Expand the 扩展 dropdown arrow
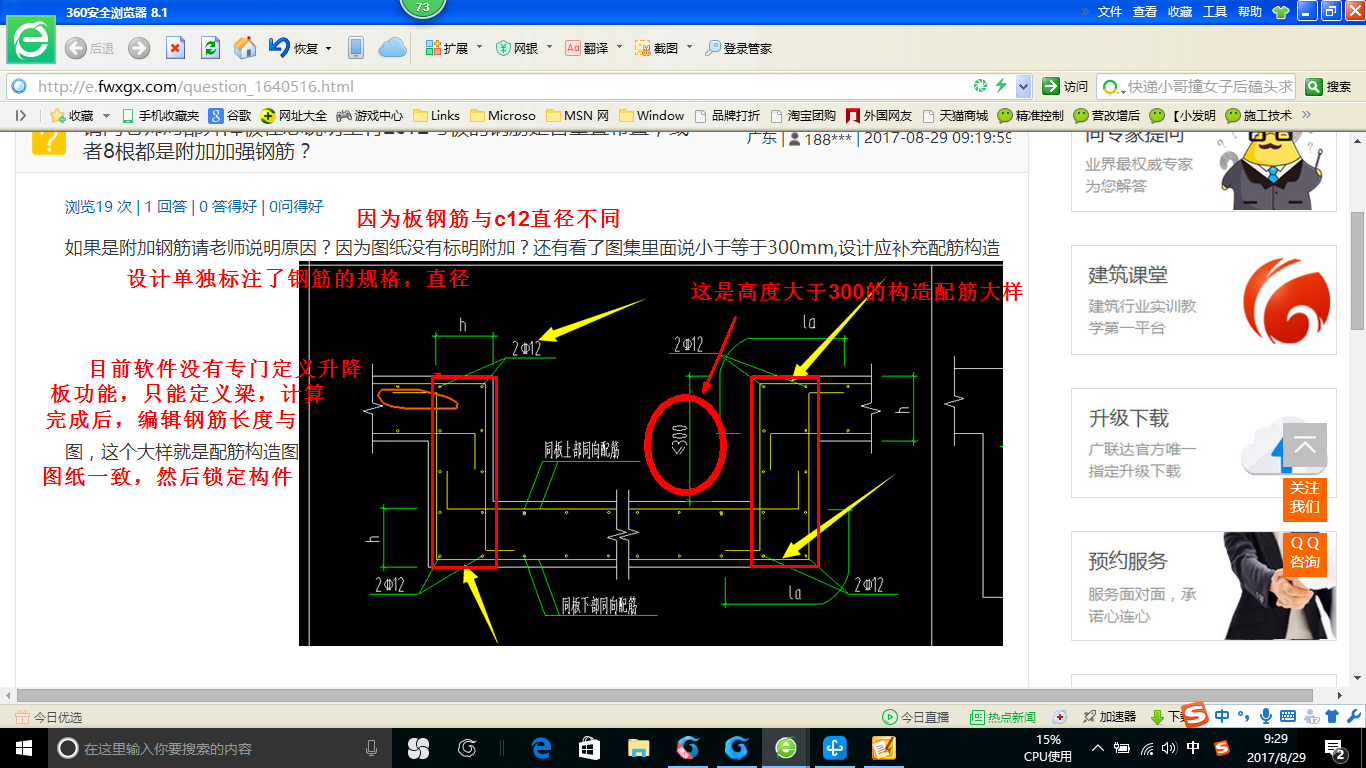 pos(479,47)
